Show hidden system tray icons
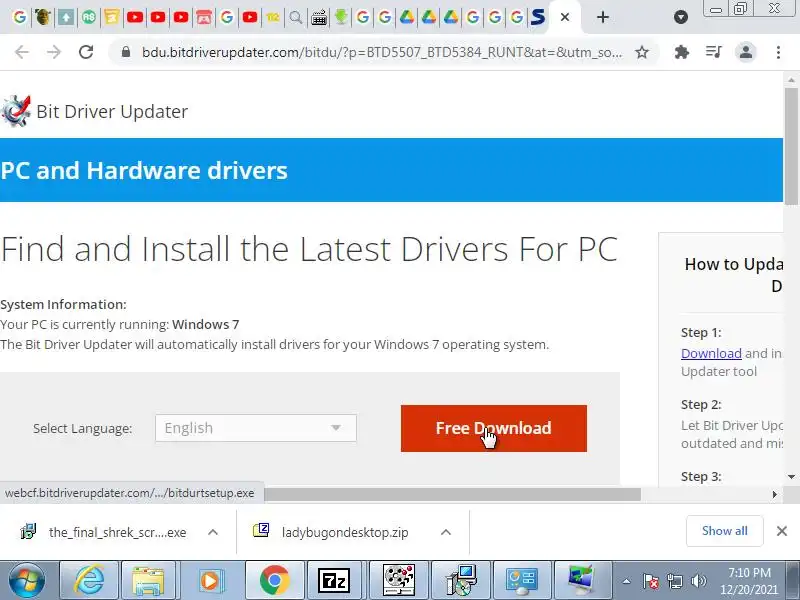Viewport: 800px width, 600px height. pos(627,581)
